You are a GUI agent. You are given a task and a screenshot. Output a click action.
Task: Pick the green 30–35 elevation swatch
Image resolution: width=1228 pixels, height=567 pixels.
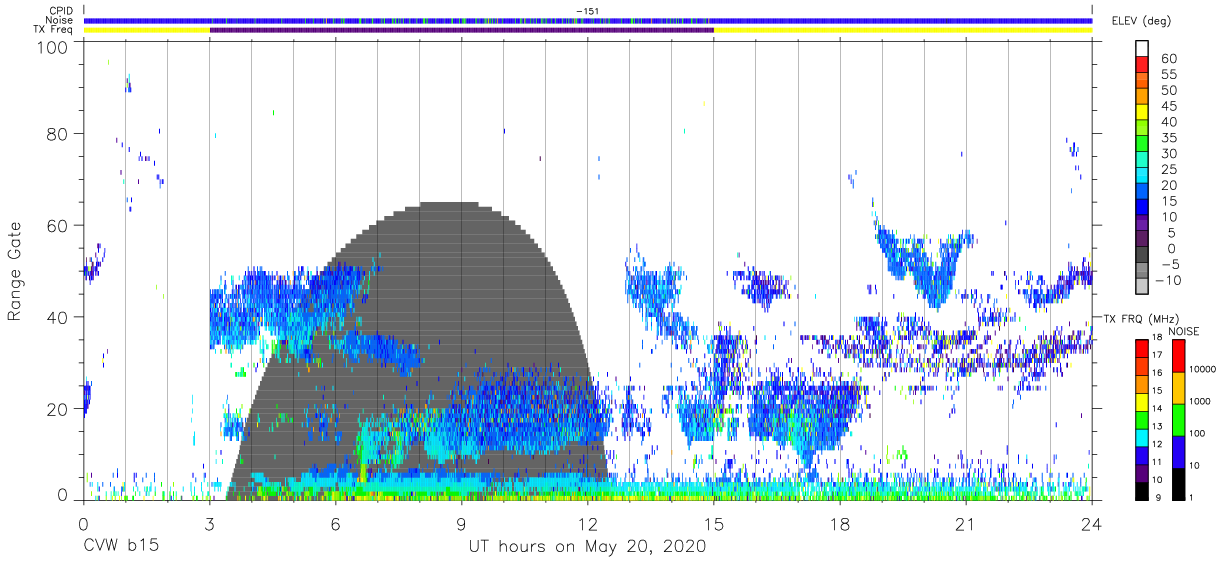pos(1143,145)
